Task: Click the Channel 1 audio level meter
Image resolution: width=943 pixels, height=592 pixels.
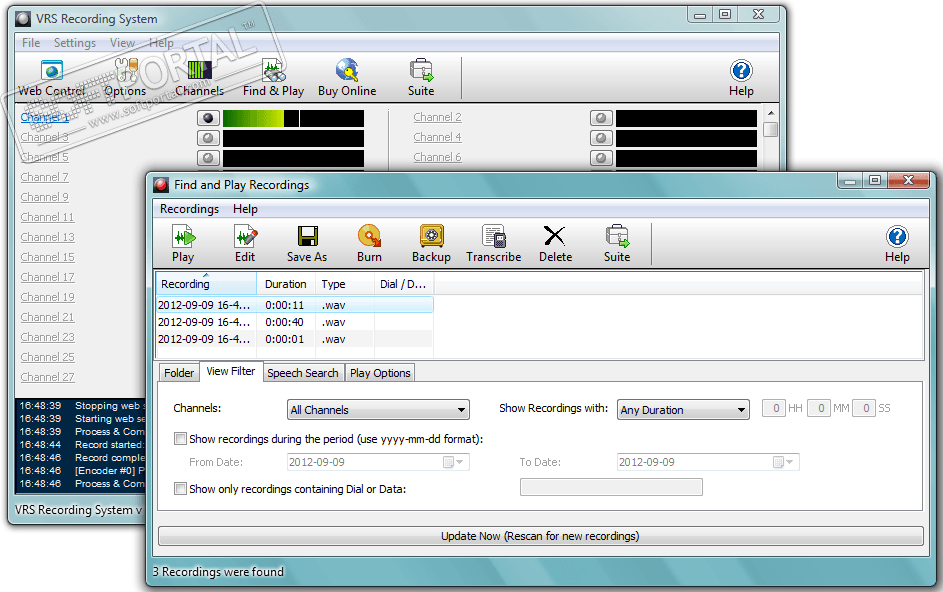Action: click(x=293, y=118)
